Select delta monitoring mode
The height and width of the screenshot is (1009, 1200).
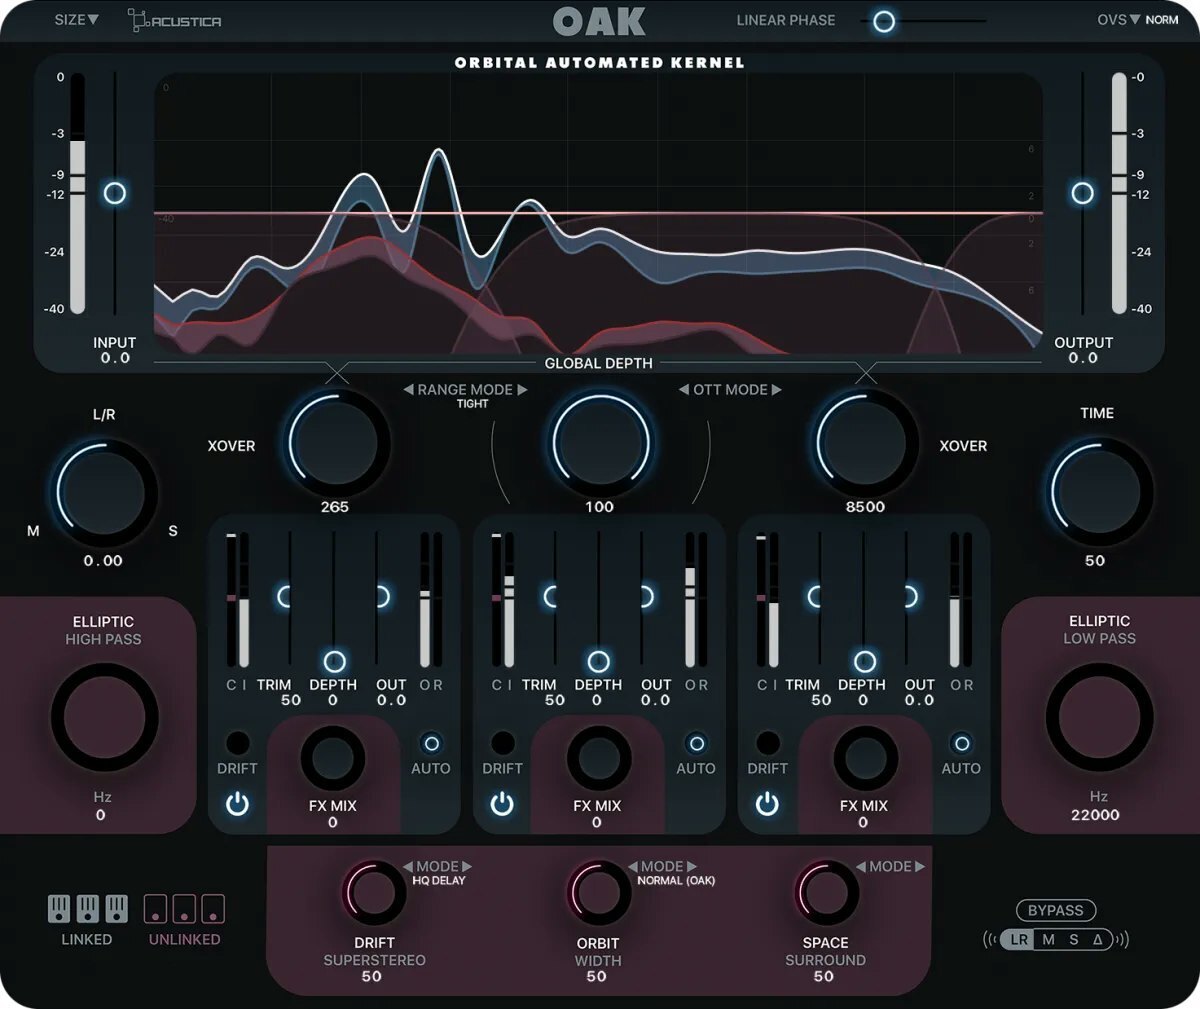click(x=1098, y=939)
